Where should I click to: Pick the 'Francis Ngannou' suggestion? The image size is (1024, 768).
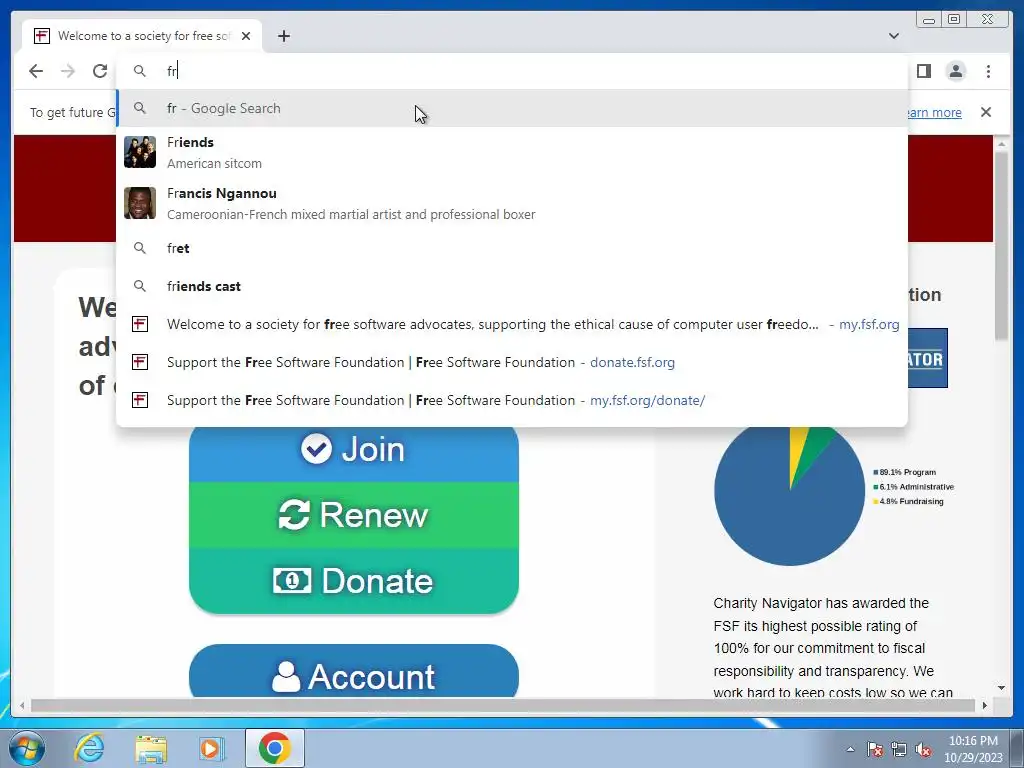(x=512, y=203)
